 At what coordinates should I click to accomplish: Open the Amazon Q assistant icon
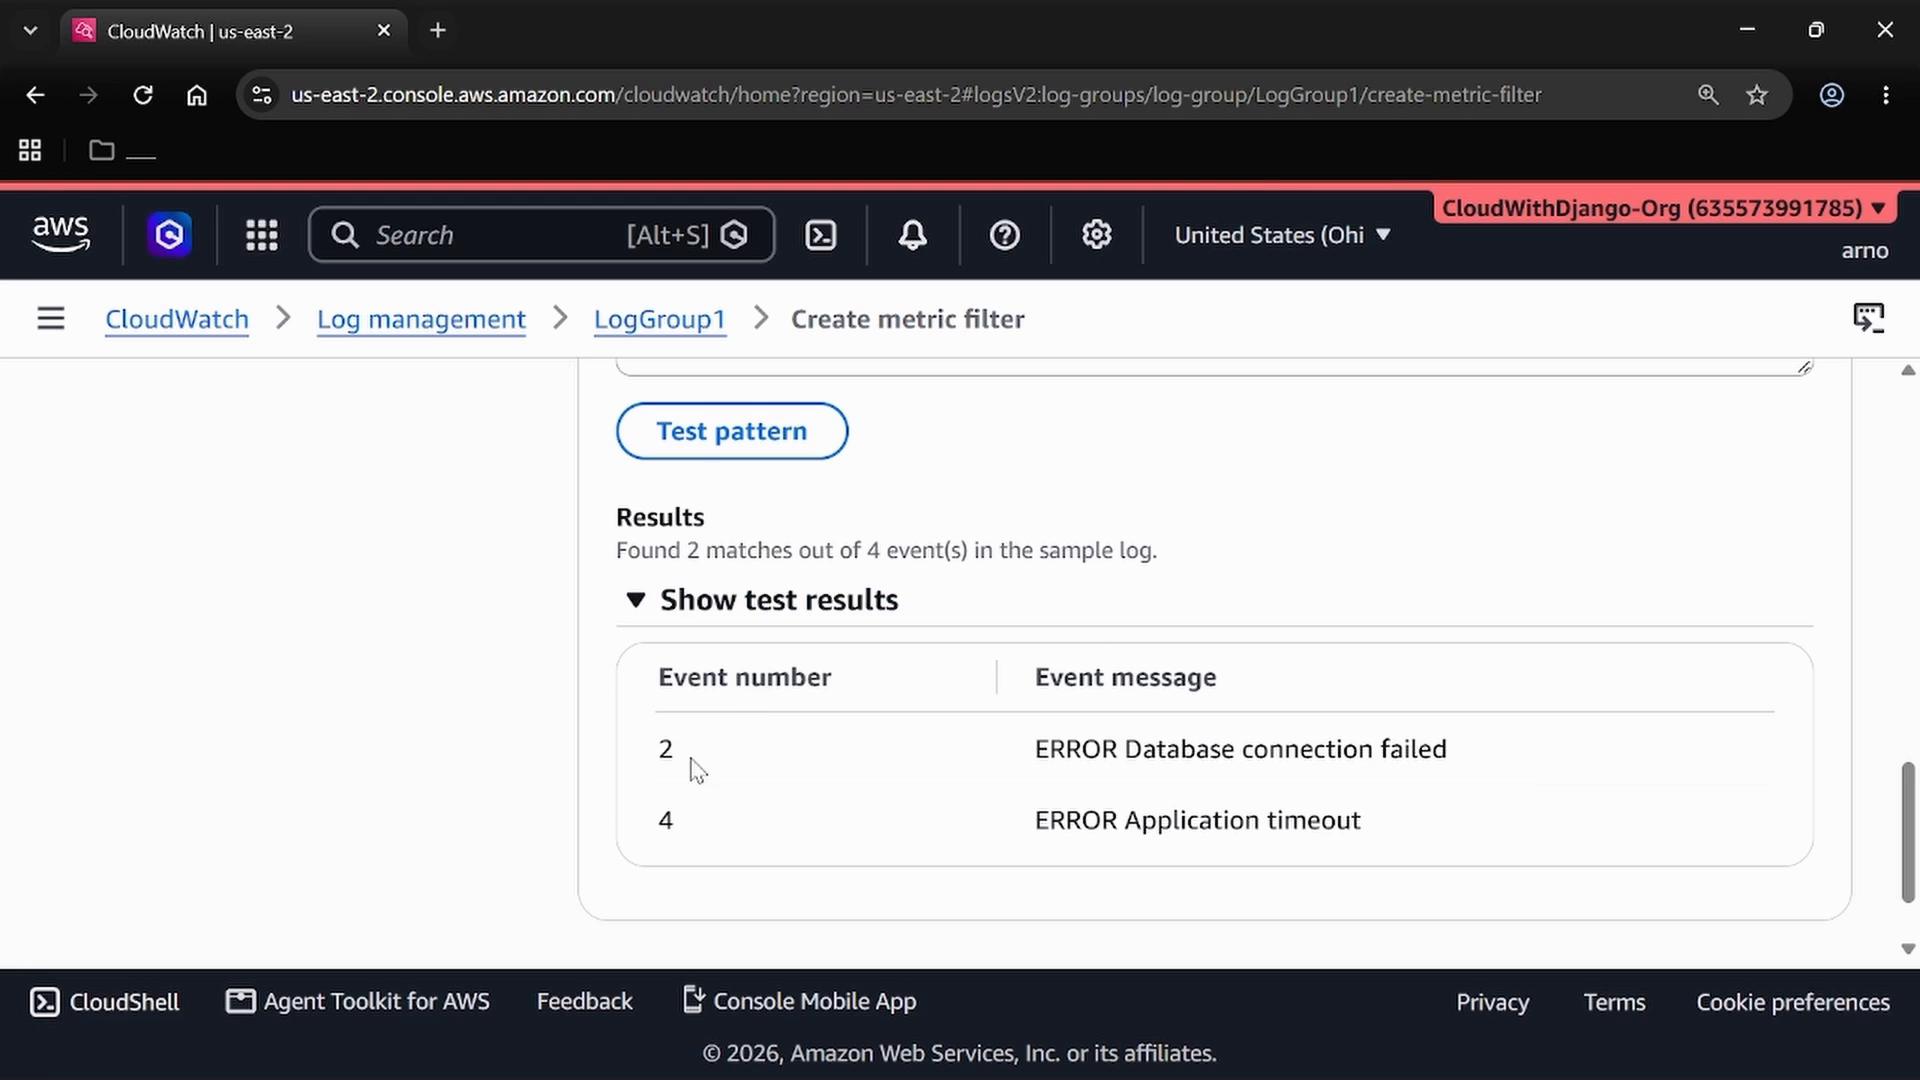coord(169,235)
